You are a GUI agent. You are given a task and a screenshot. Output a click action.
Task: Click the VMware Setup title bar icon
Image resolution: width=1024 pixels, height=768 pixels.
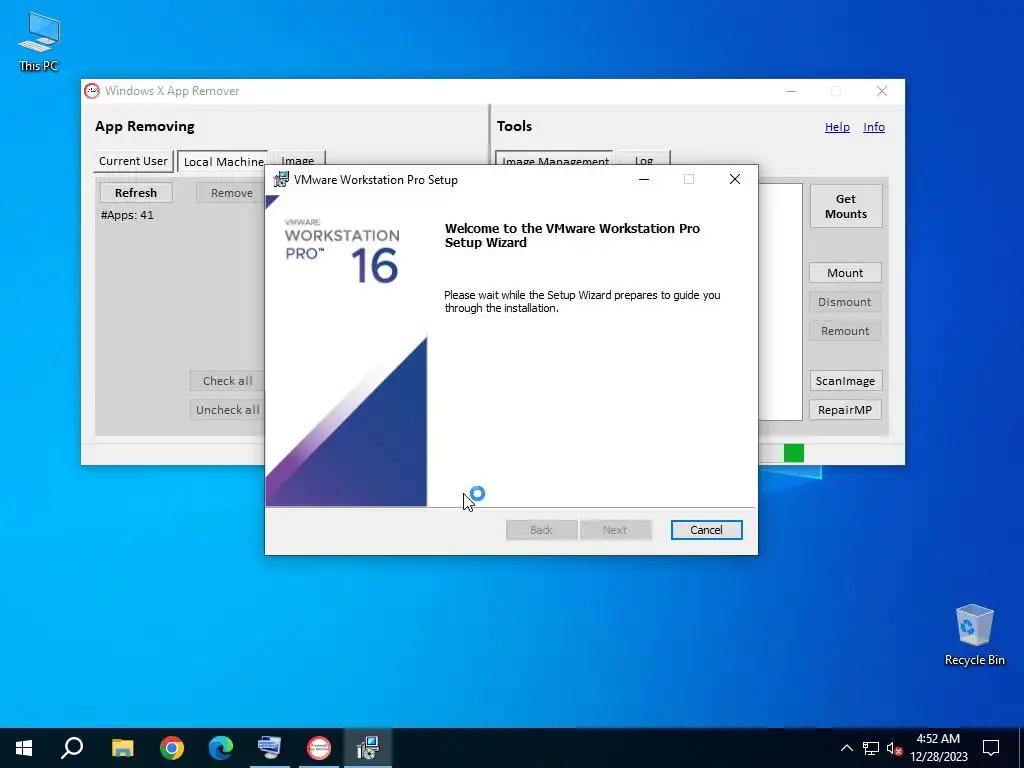click(281, 179)
